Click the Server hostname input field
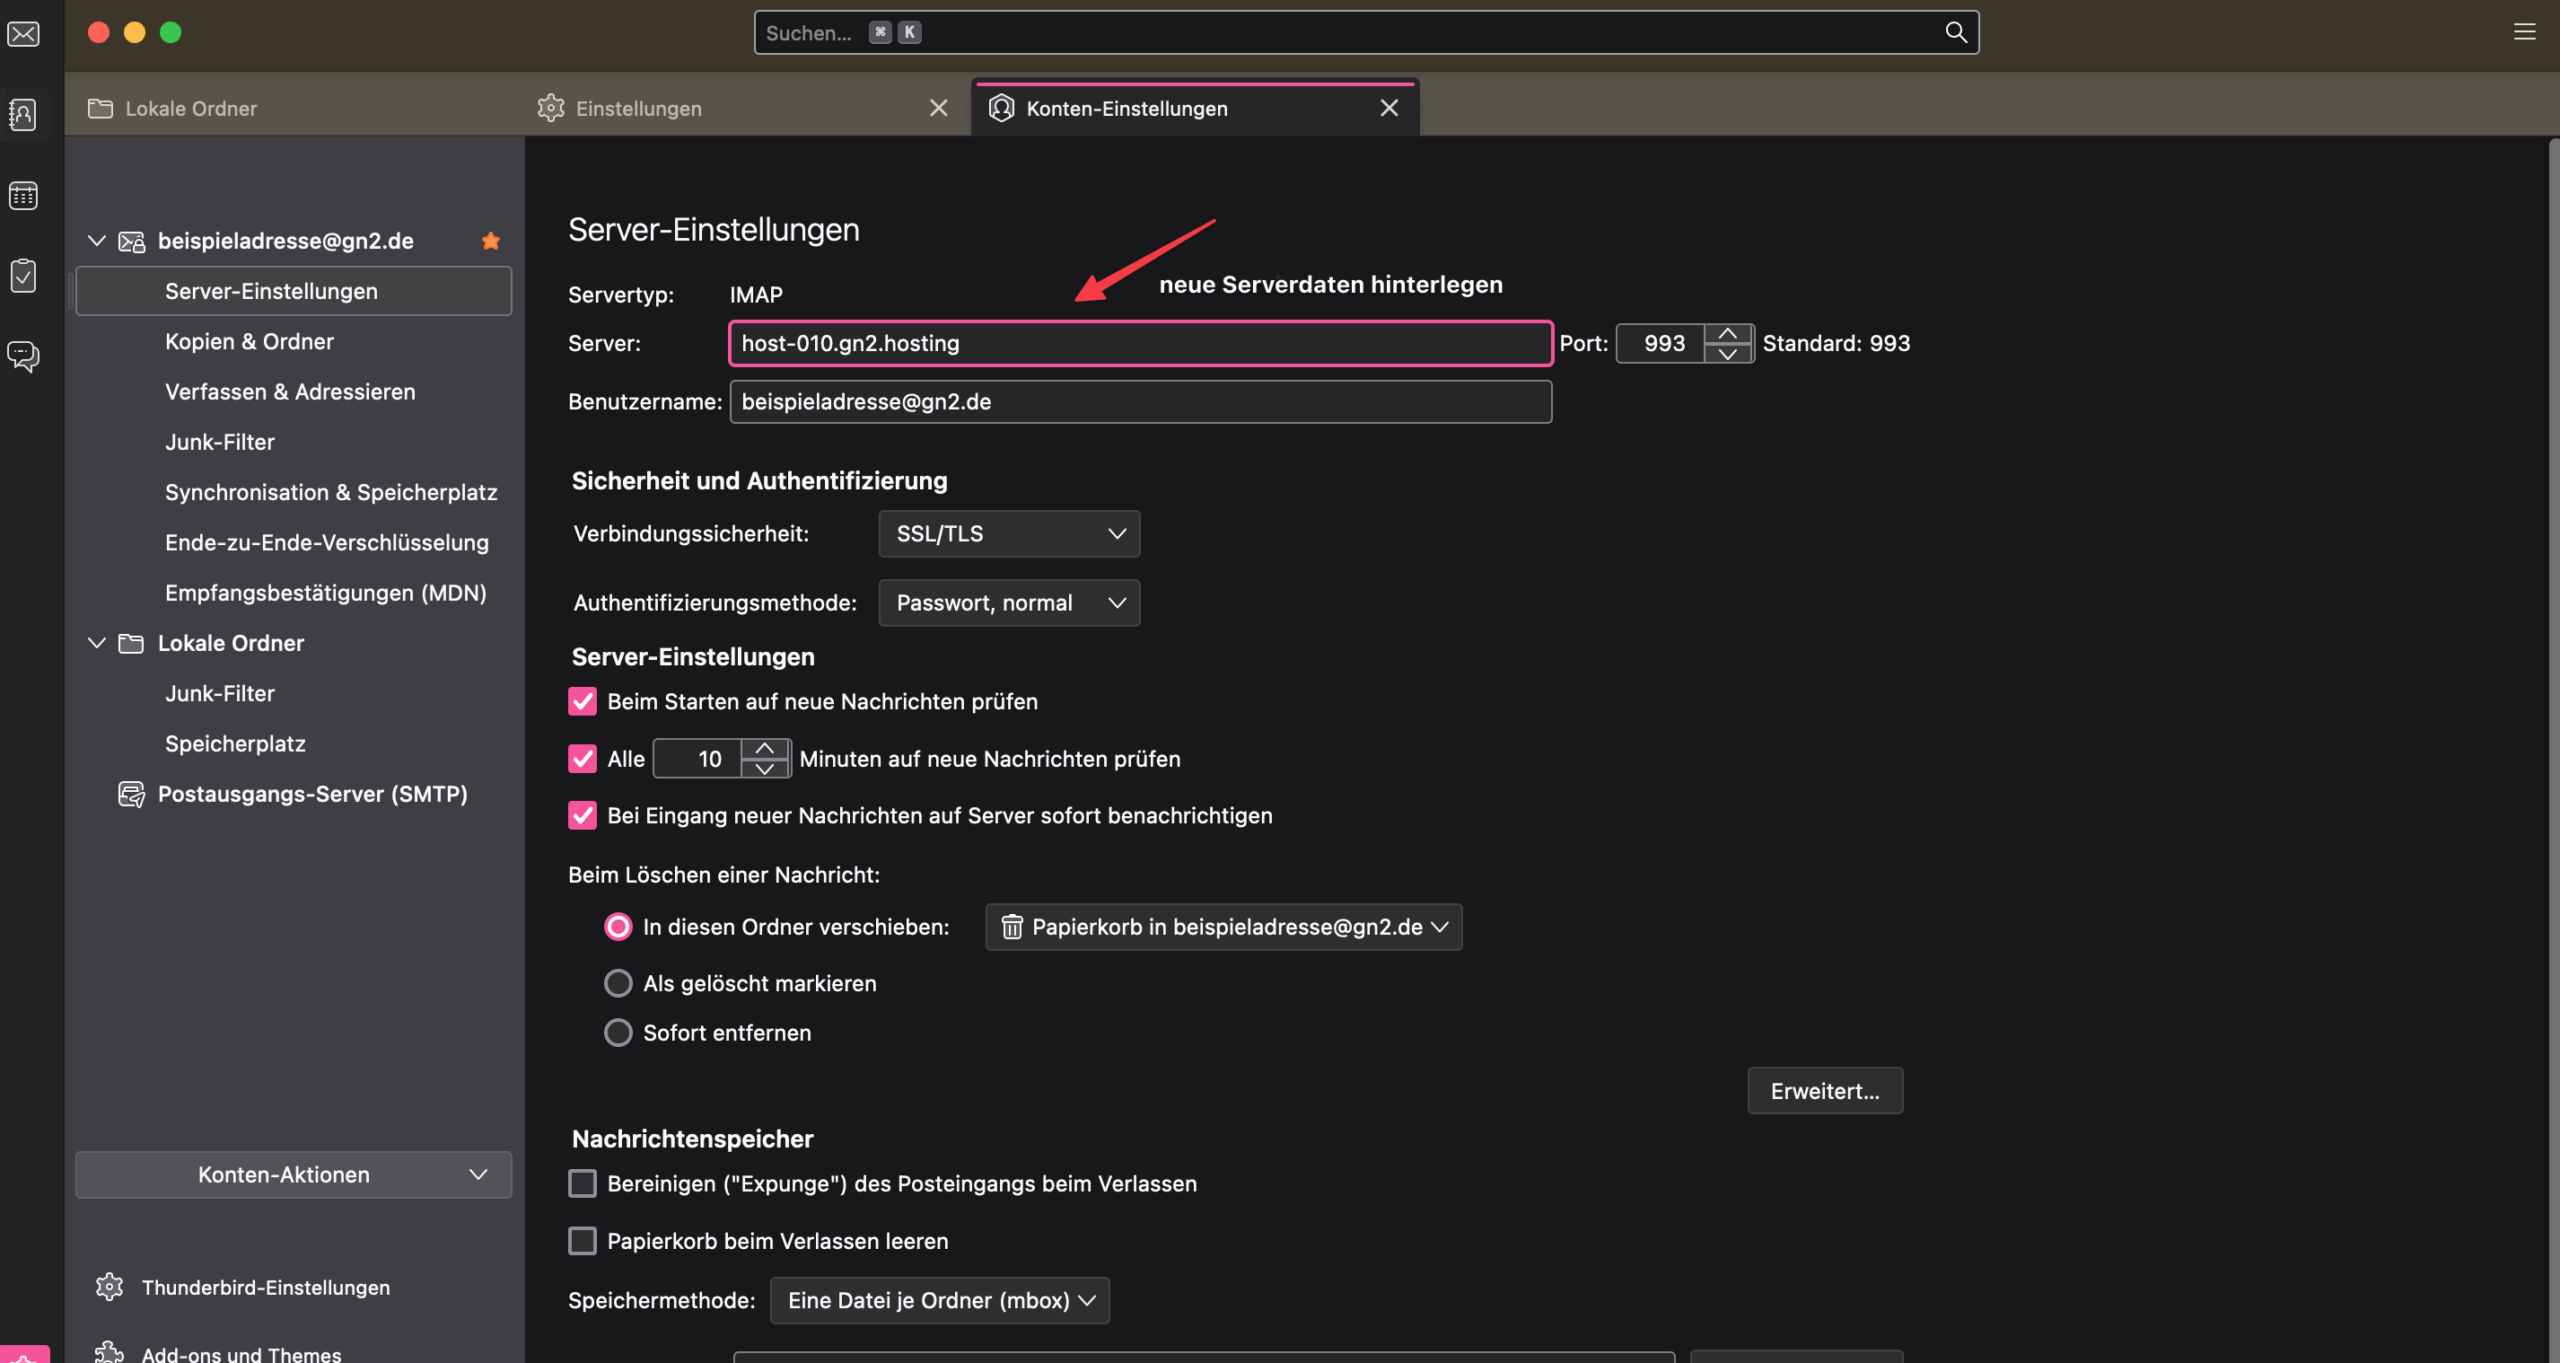 point(1140,343)
